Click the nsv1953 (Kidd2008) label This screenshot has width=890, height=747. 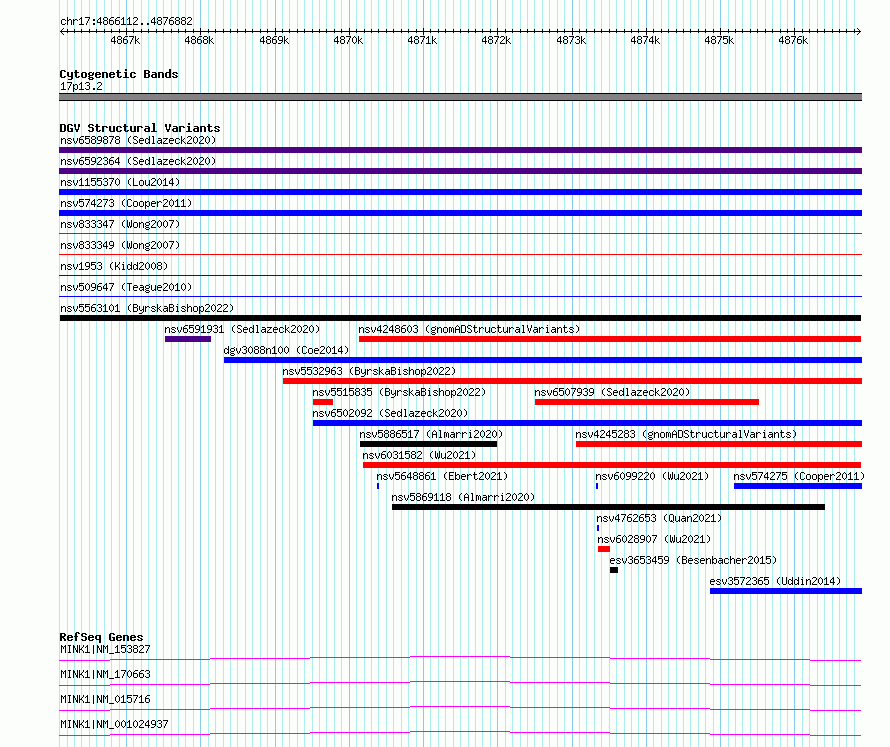click(x=114, y=266)
